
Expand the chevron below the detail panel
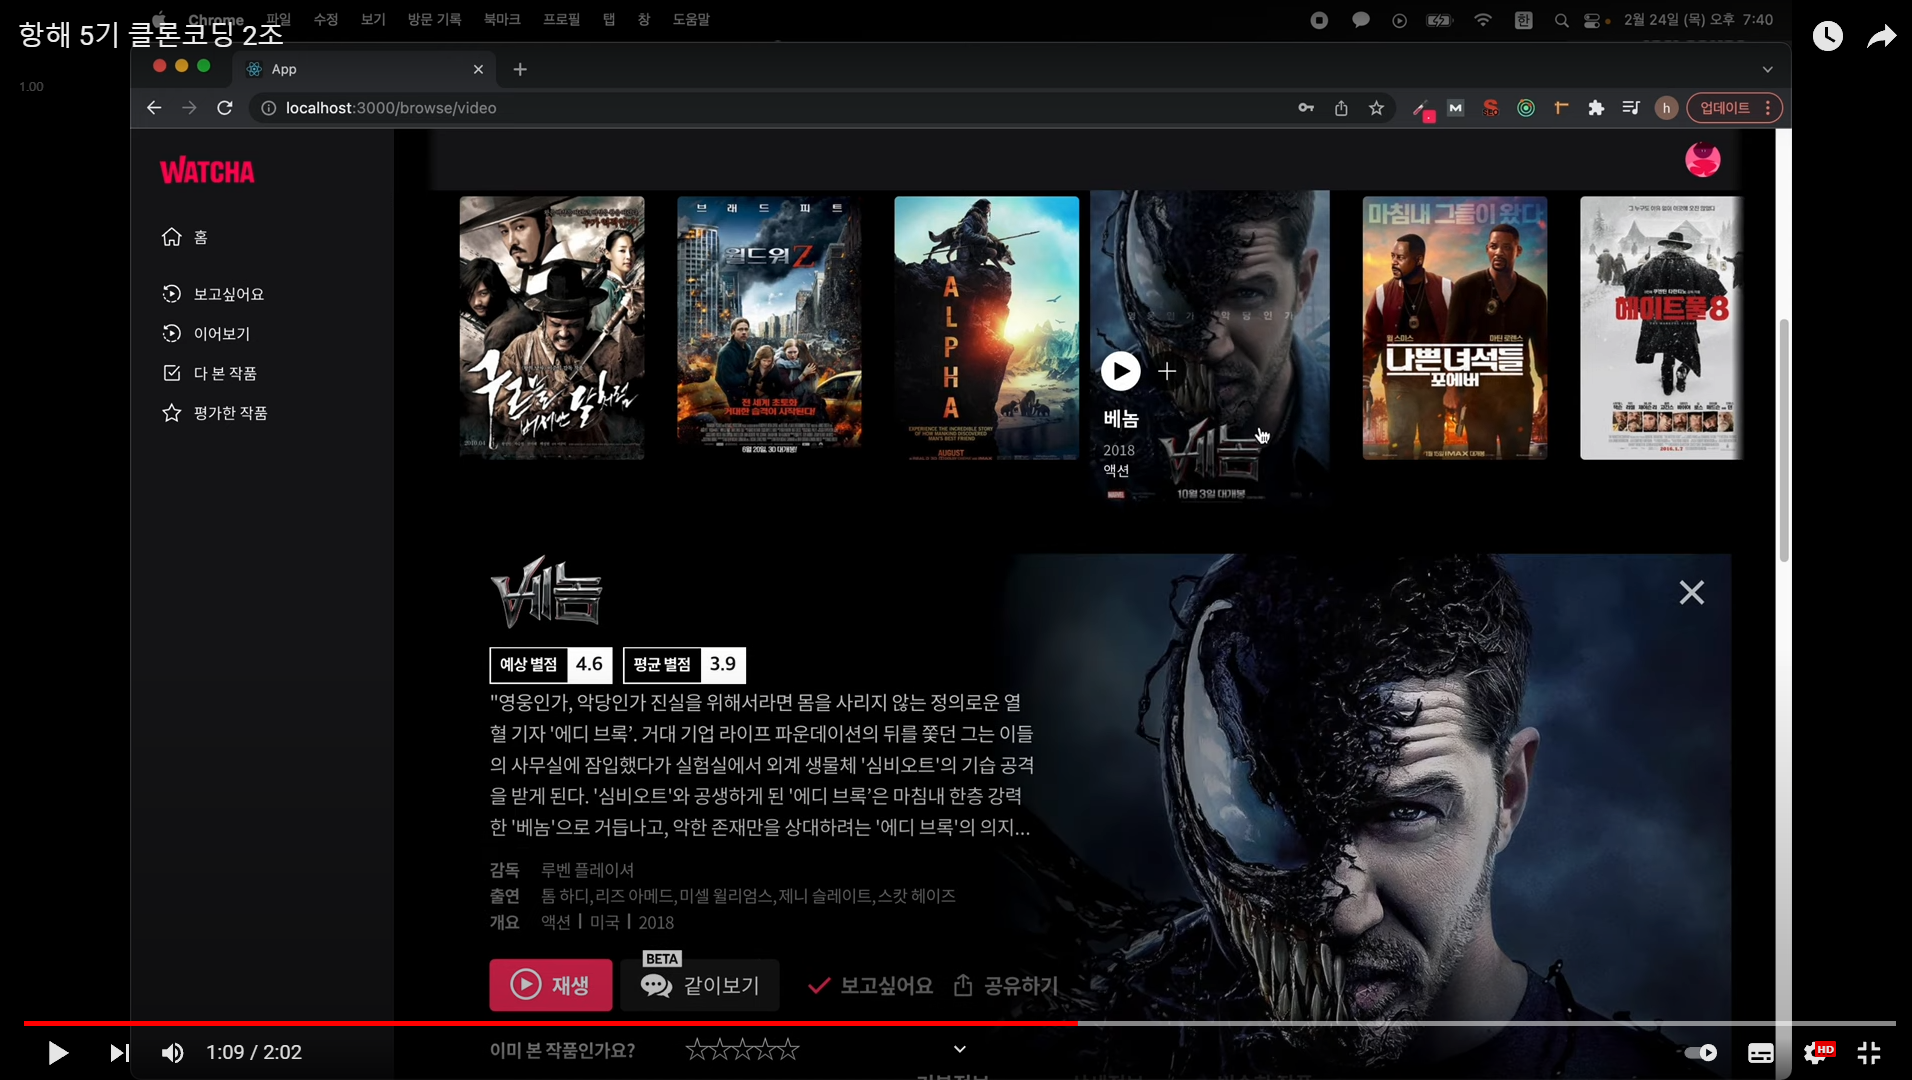pos(959,1049)
